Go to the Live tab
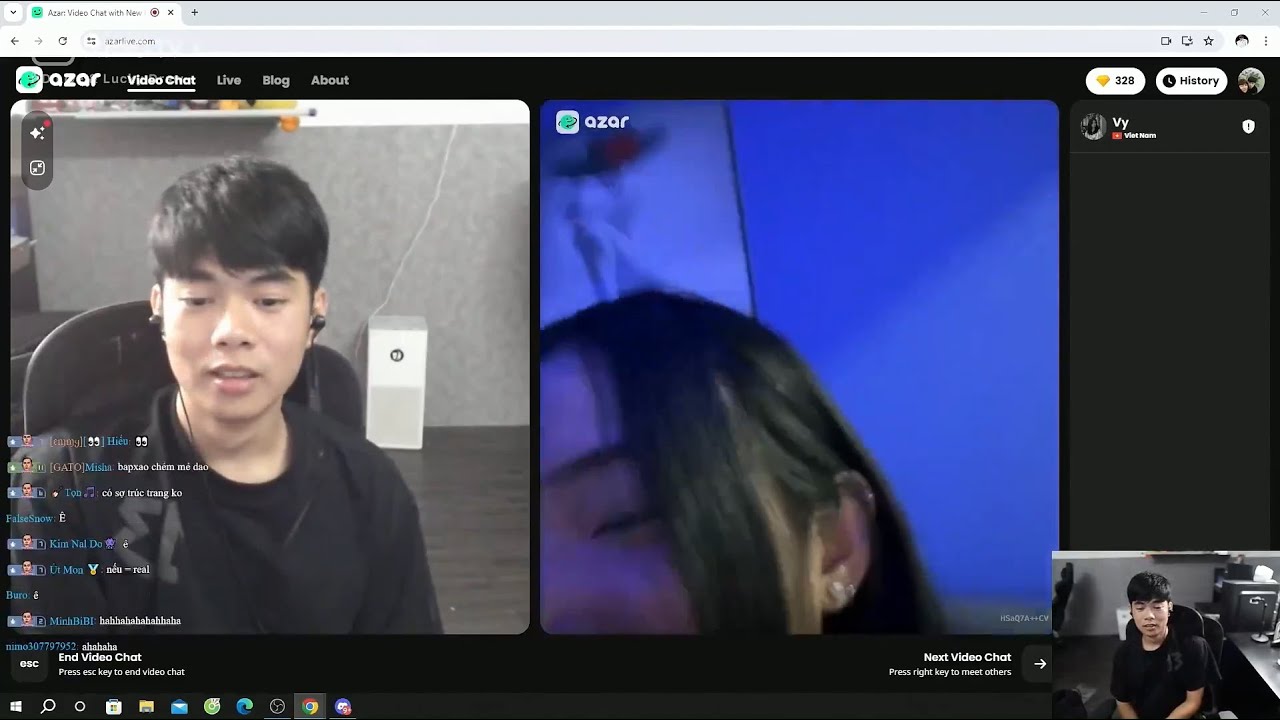 click(229, 80)
